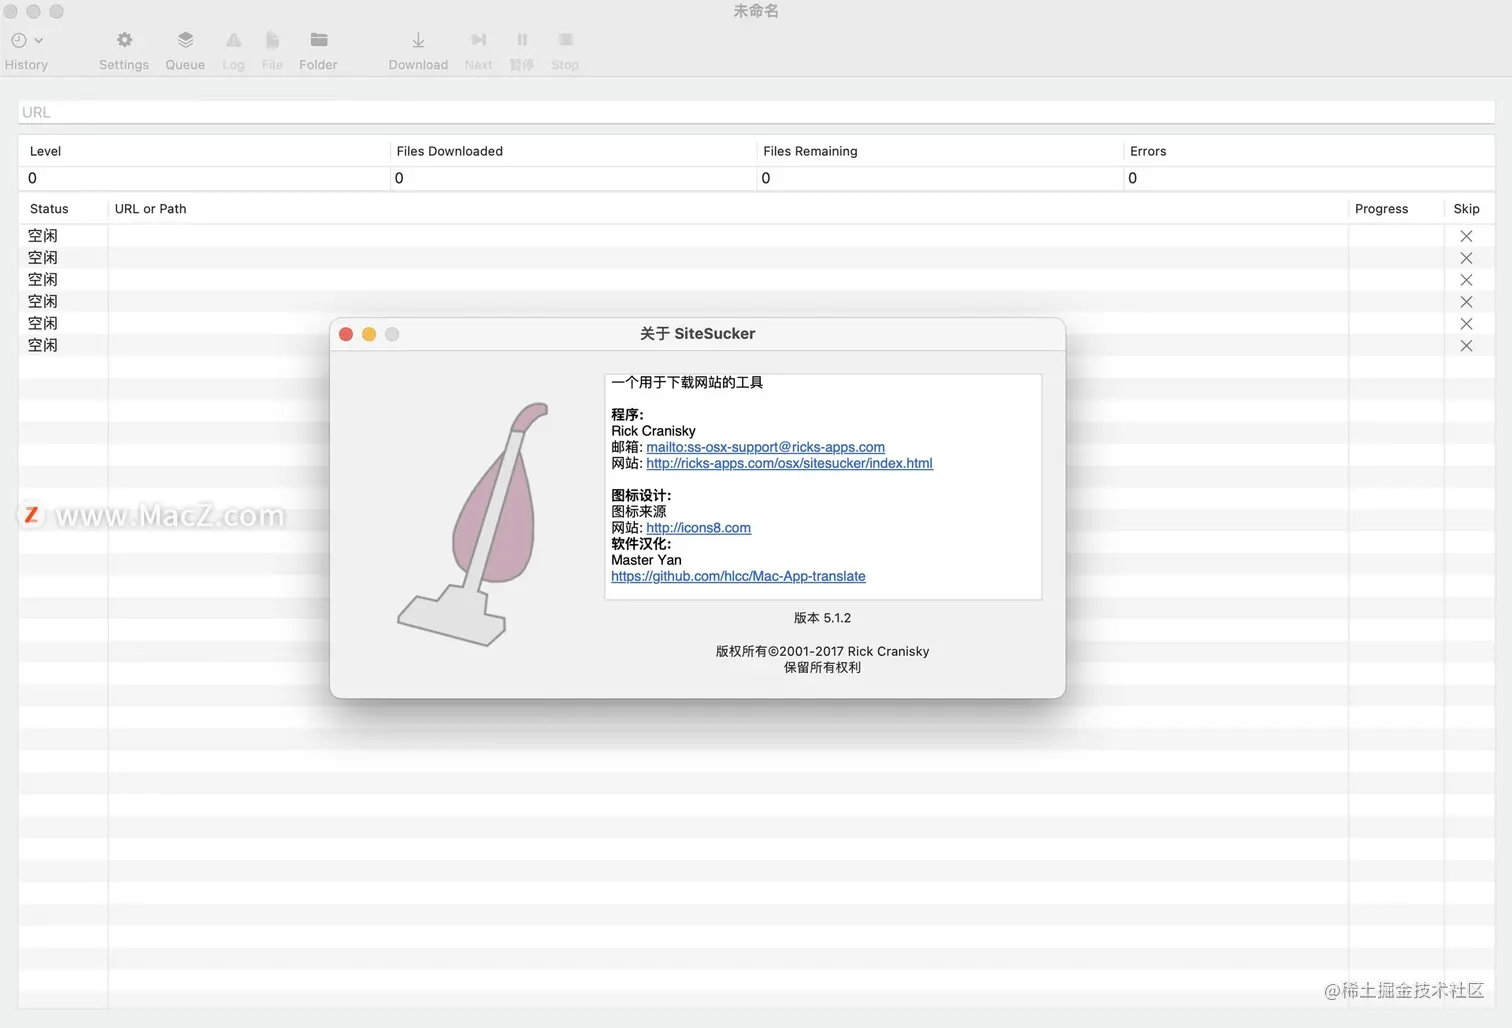Viewport: 1512px width, 1028px height.
Task: Click the pause icon in toolbar
Action: point(522,40)
